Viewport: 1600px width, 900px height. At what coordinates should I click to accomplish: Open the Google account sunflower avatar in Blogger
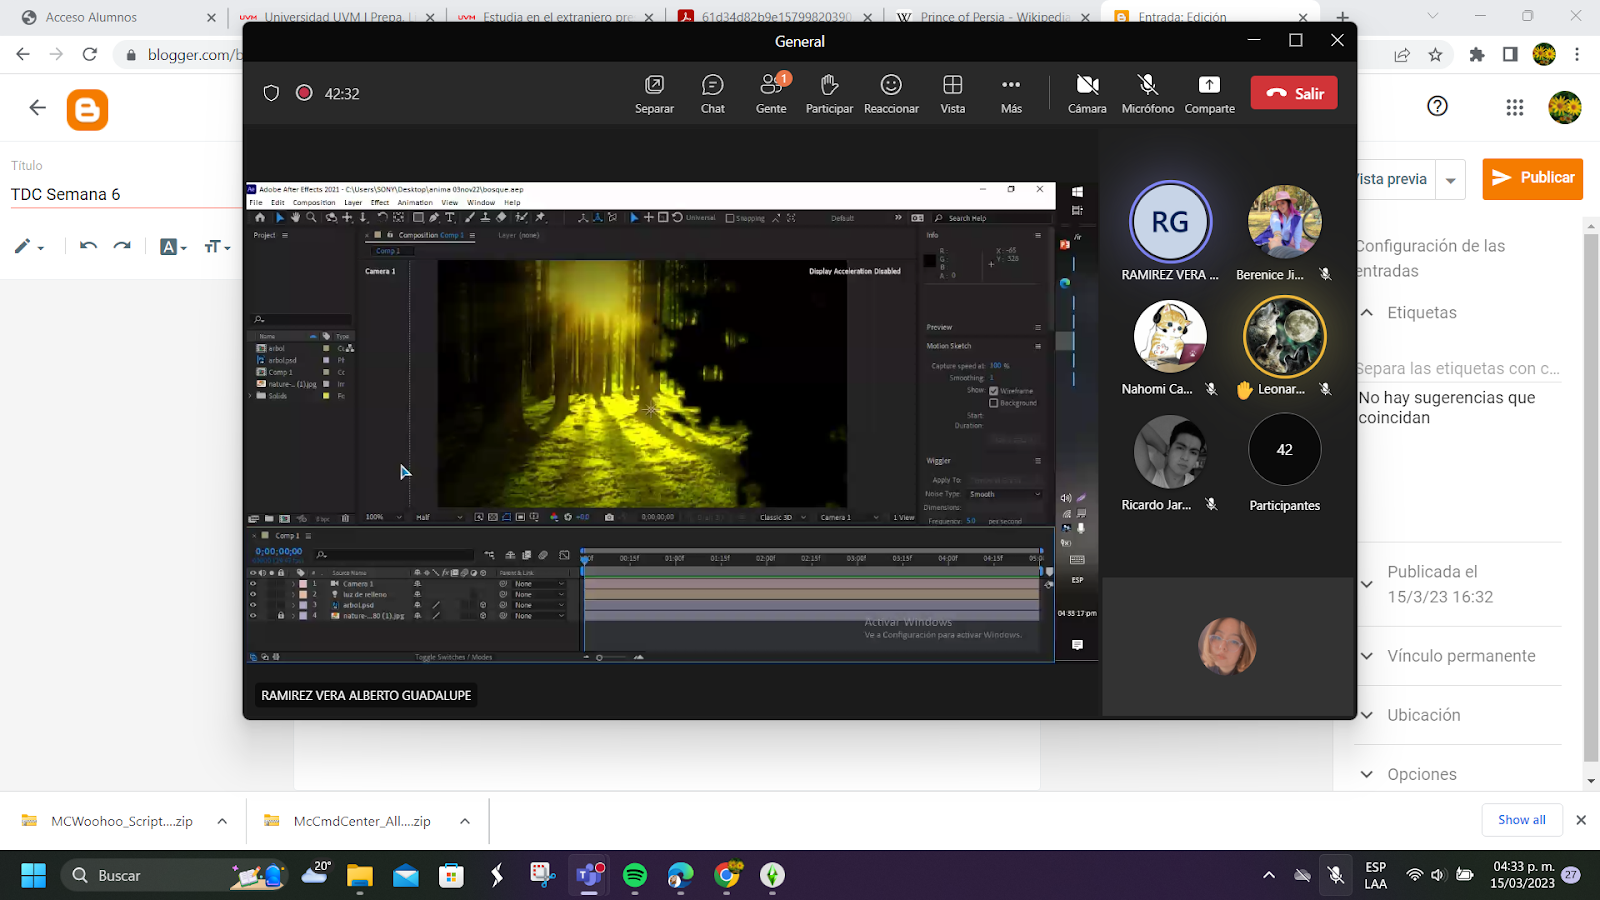tap(1565, 107)
